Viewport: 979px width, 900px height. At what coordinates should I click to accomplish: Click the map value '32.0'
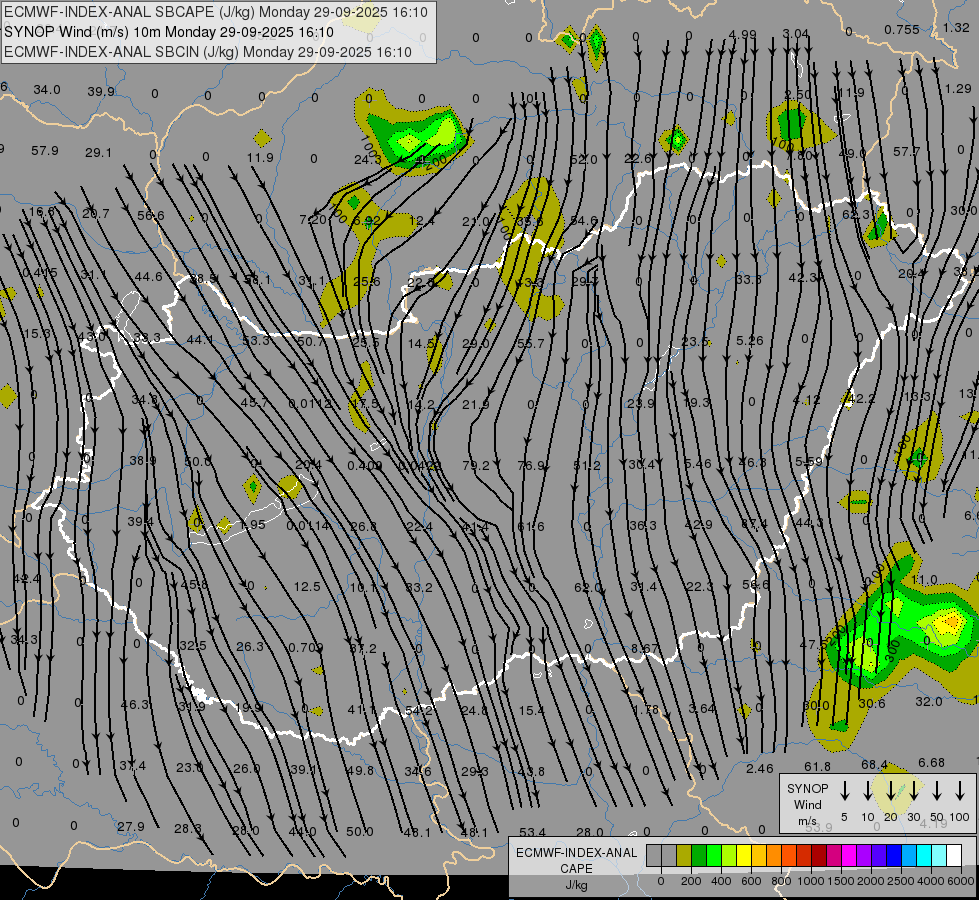(928, 701)
